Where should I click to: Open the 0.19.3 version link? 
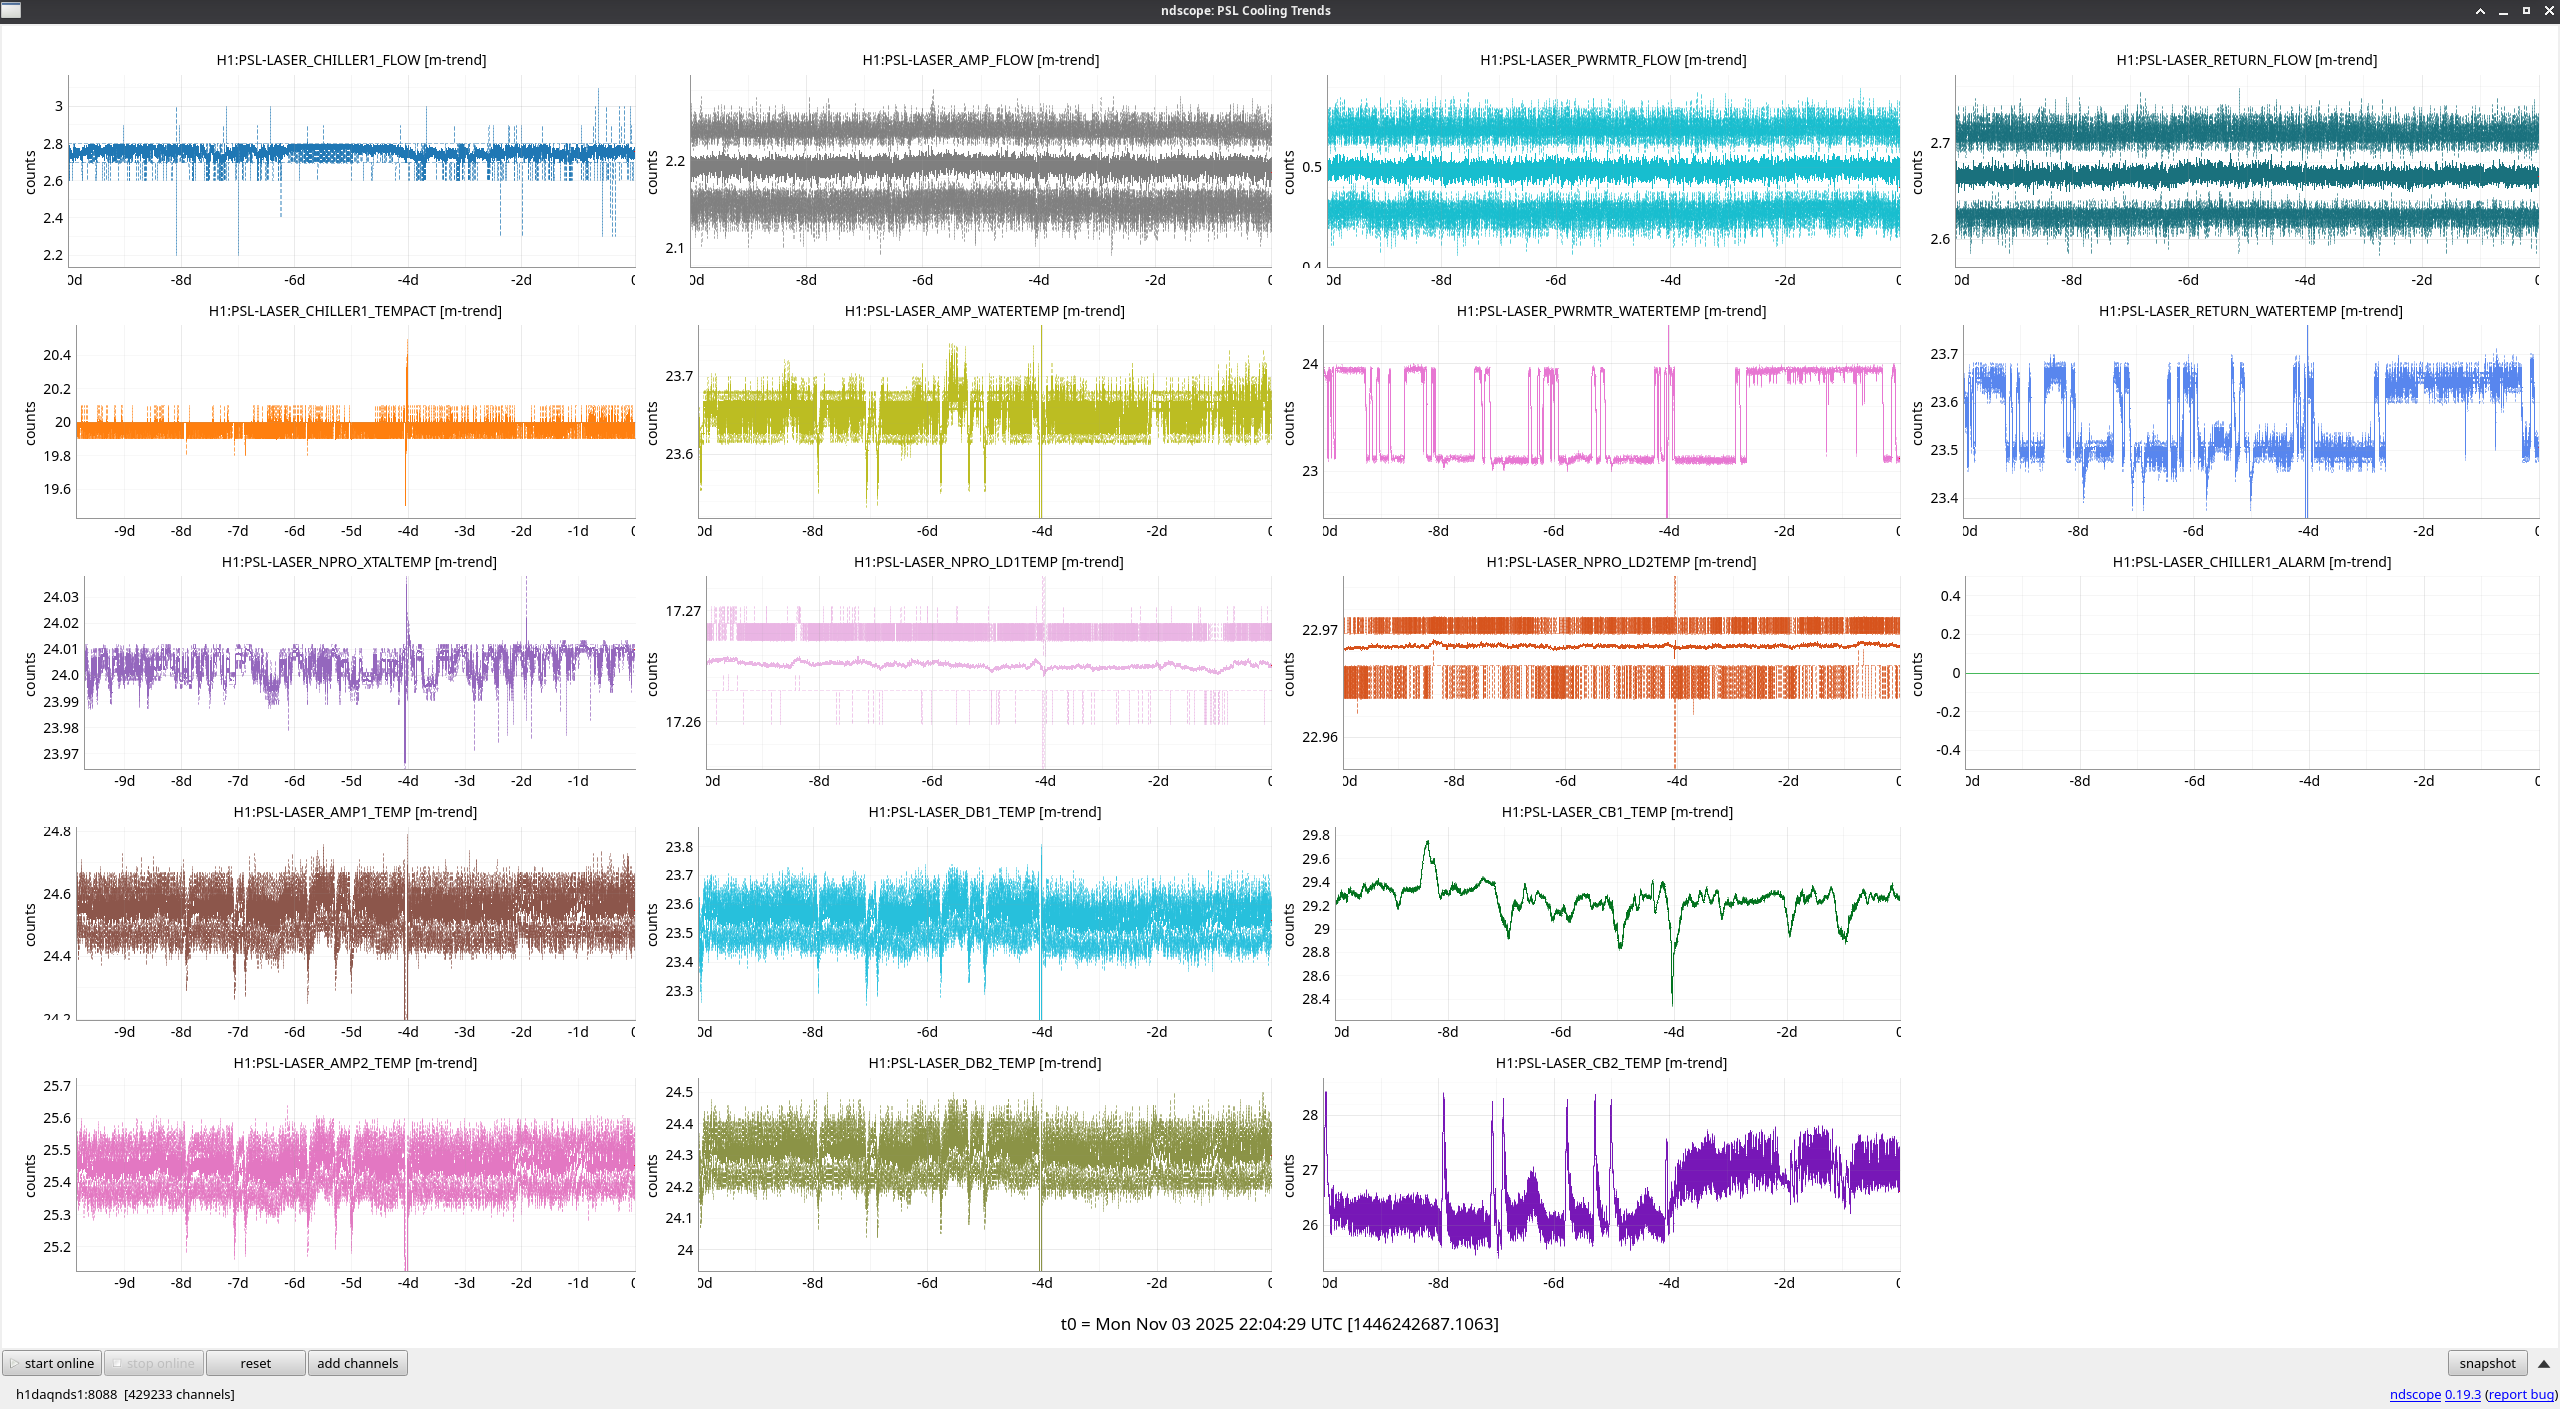pos(2462,1394)
